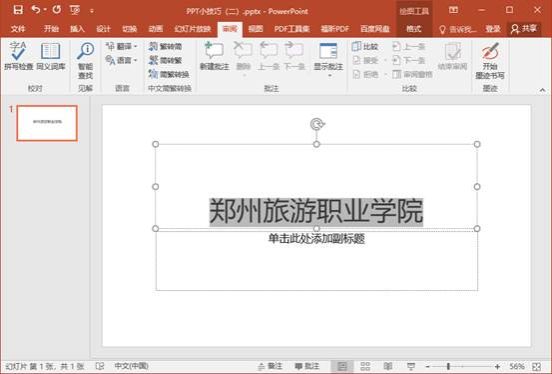Click the 比较 compare icon
Image resolution: width=552 pixels, height=374 pixels.
(365, 46)
